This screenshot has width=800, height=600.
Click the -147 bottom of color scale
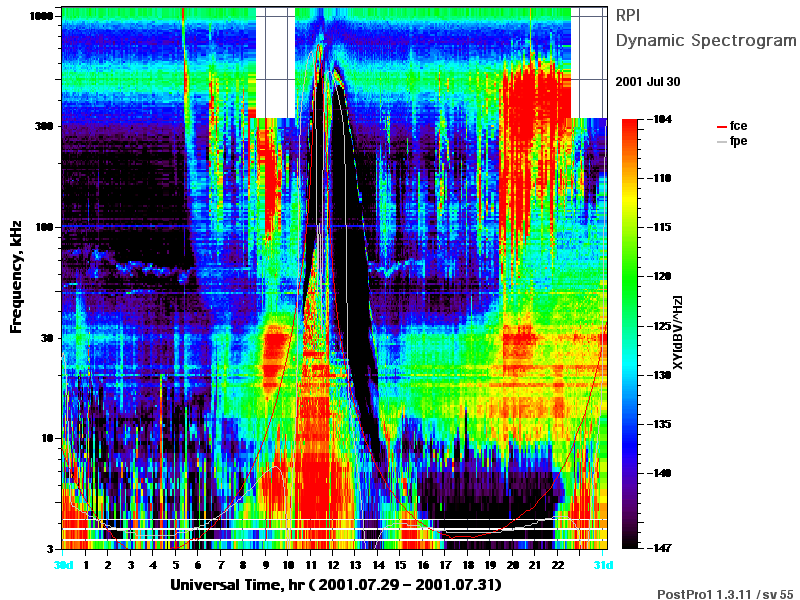[660, 548]
